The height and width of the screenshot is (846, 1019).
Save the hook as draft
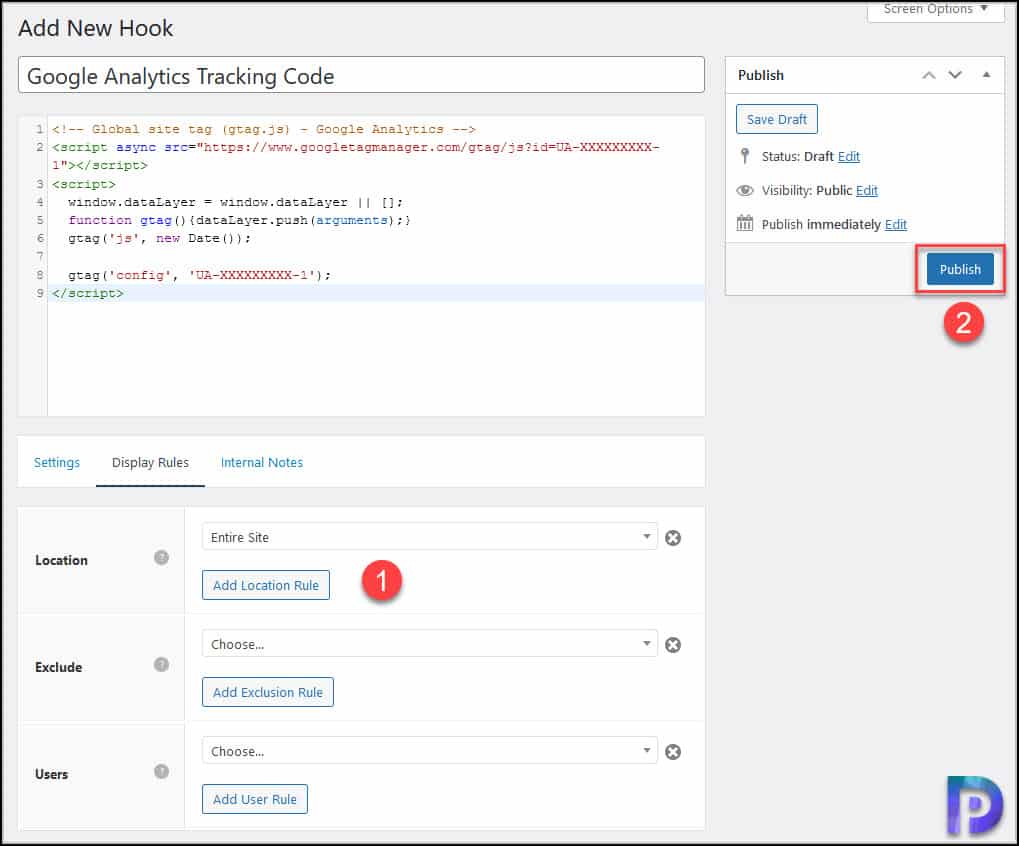777,120
